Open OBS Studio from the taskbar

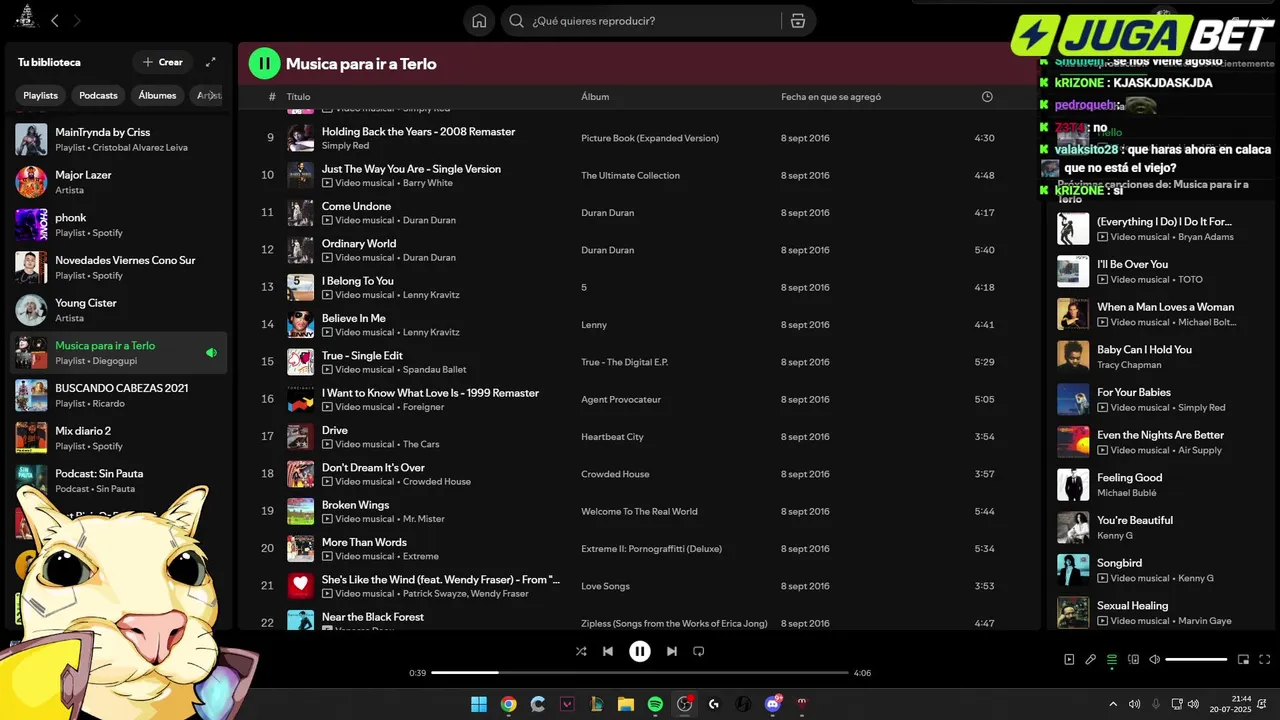(685, 704)
